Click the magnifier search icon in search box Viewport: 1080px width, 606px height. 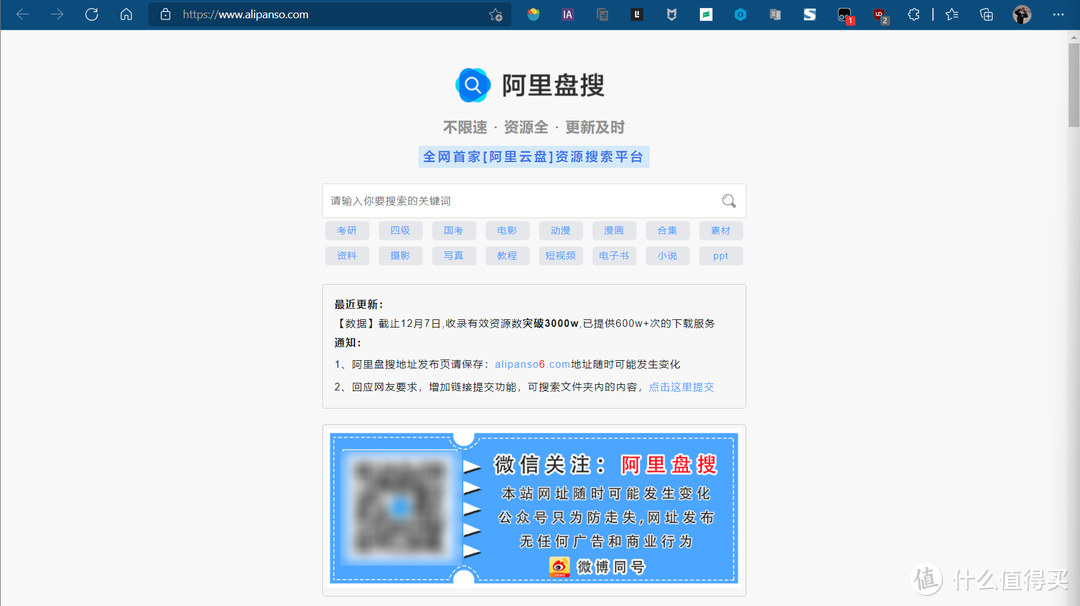pos(729,200)
